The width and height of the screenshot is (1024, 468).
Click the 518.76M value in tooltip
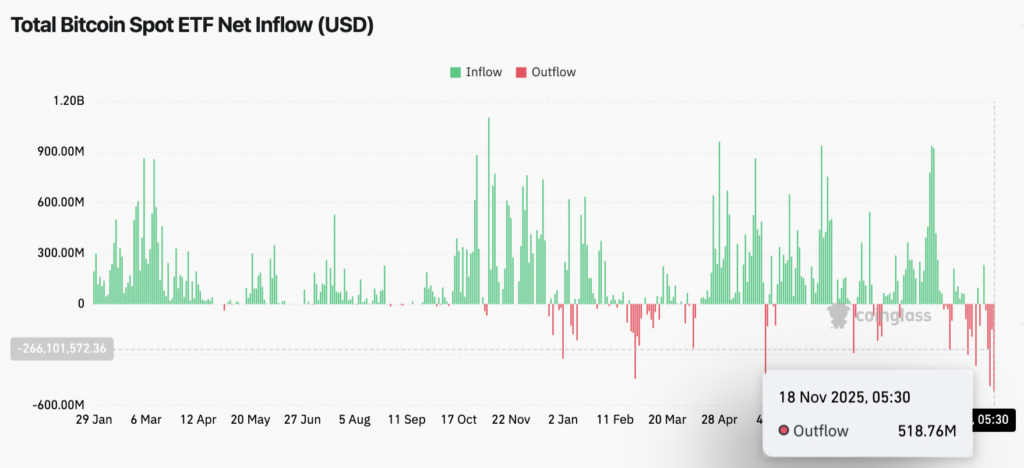926,431
